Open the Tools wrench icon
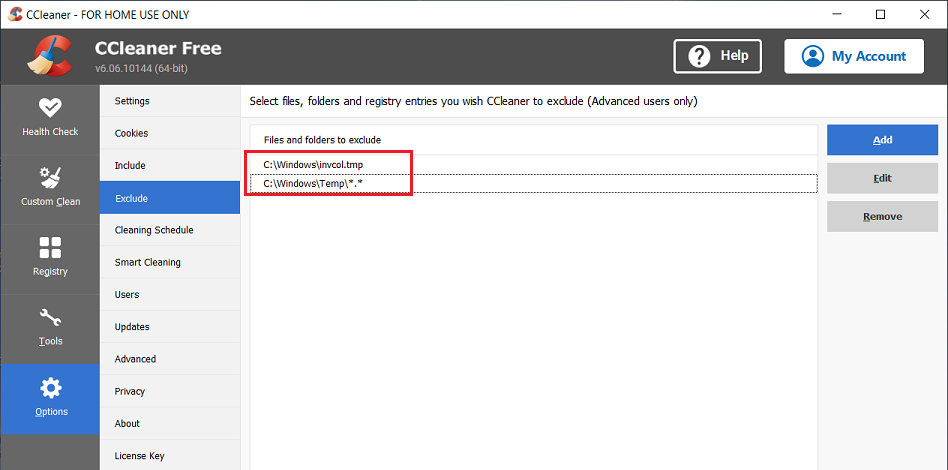948x470 pixels. [50, 319]
